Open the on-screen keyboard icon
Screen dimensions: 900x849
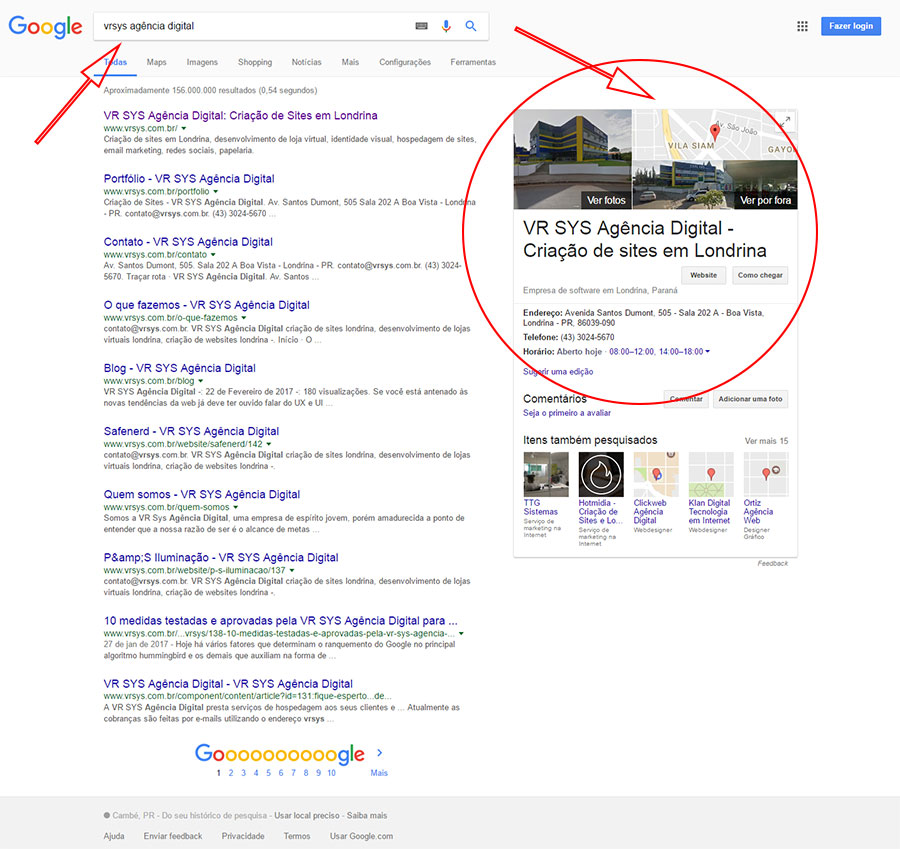click(421, 26)
